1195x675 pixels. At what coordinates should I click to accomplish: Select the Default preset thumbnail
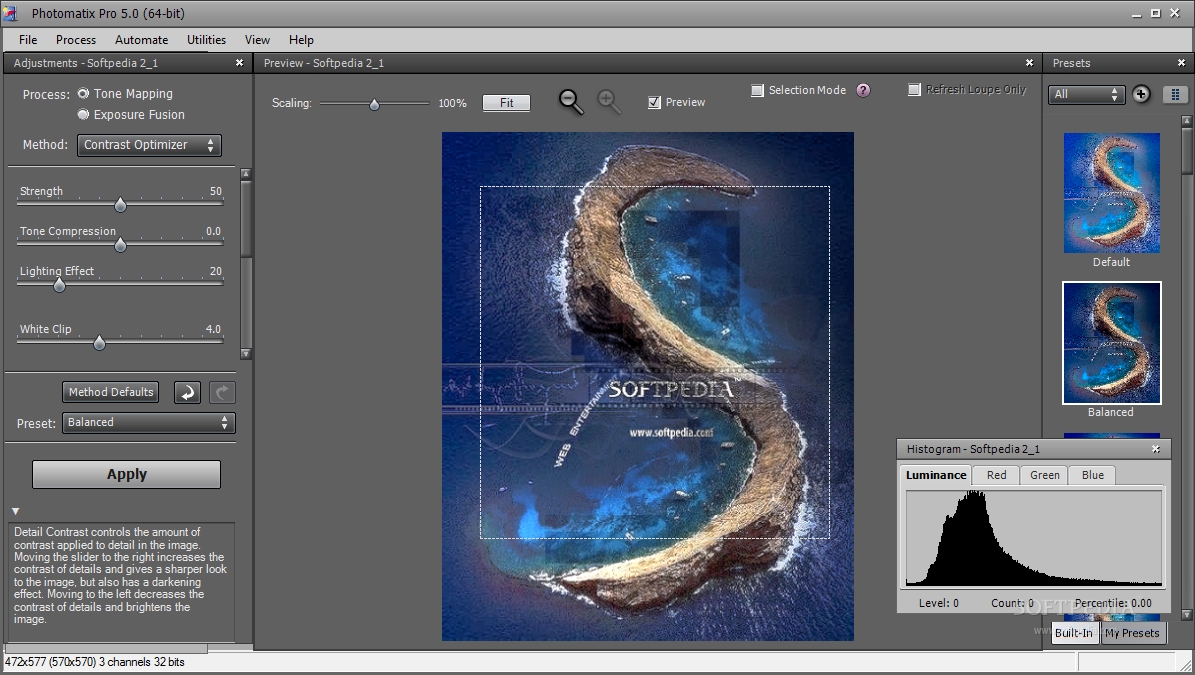(x=1111, y=193)
